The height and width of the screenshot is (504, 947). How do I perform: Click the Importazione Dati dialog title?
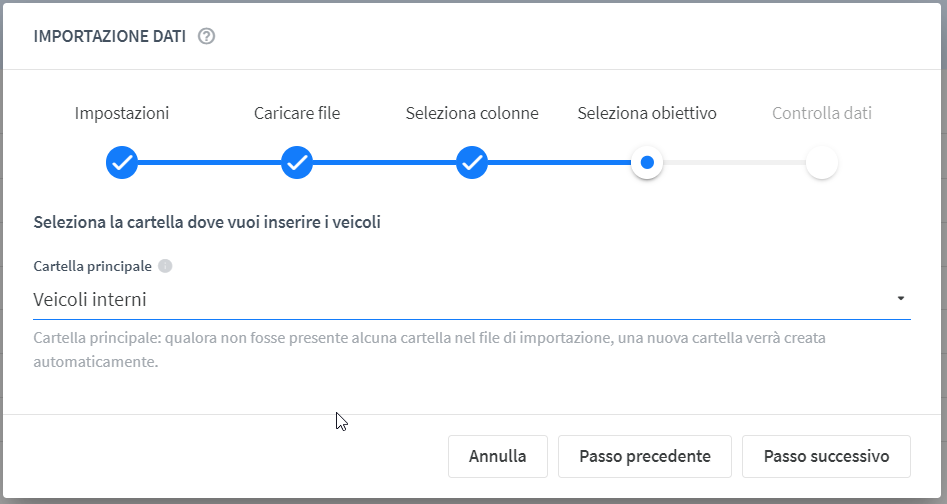tap(109, 36)
